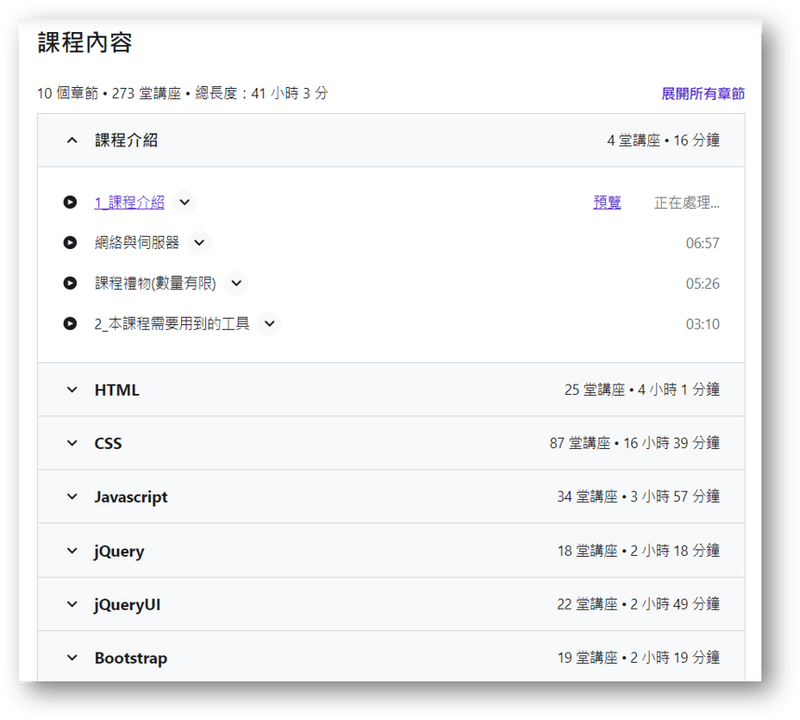Show details arrow for 2_本課程需要用到的工具
Viewport: 800px width, 720px height.
pyautogui.click(x=269, y=324)
